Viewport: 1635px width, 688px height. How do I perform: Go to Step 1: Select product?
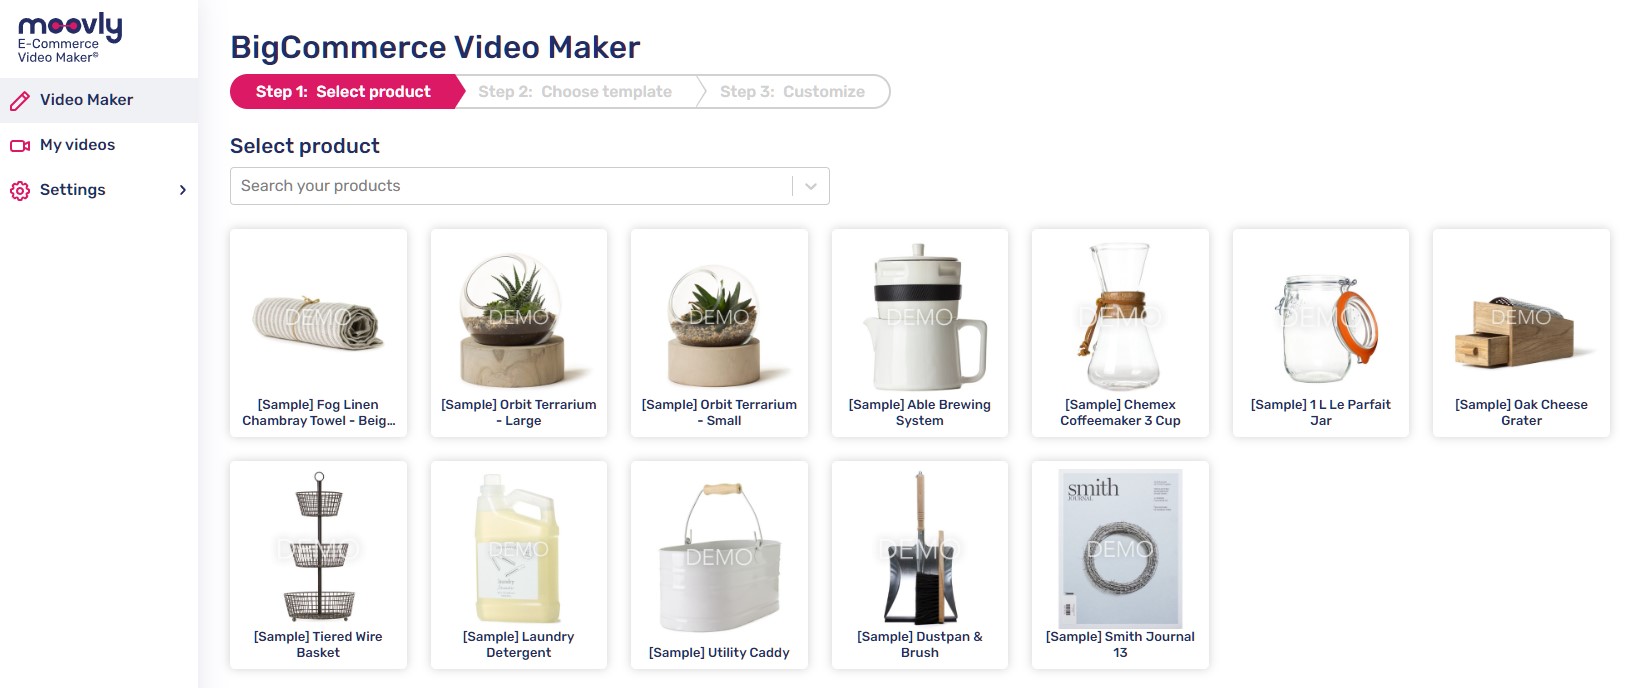pos(343,92)
